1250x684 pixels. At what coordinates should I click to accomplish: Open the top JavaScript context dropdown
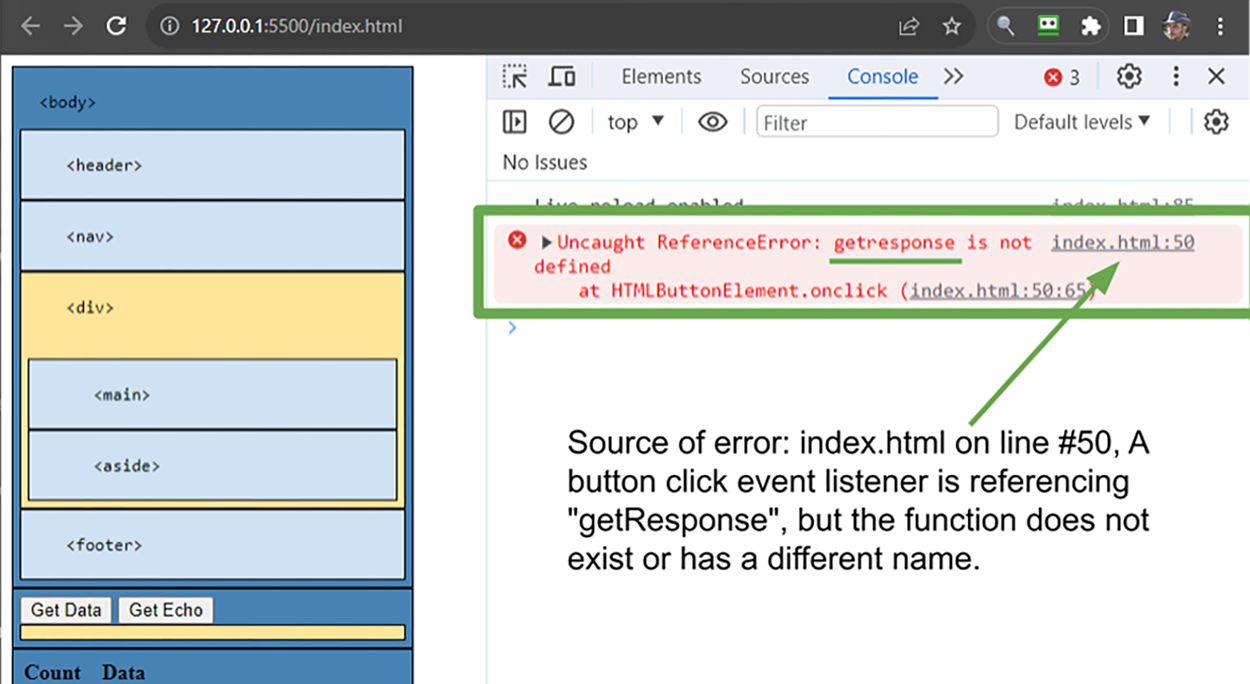pos(636,122)
